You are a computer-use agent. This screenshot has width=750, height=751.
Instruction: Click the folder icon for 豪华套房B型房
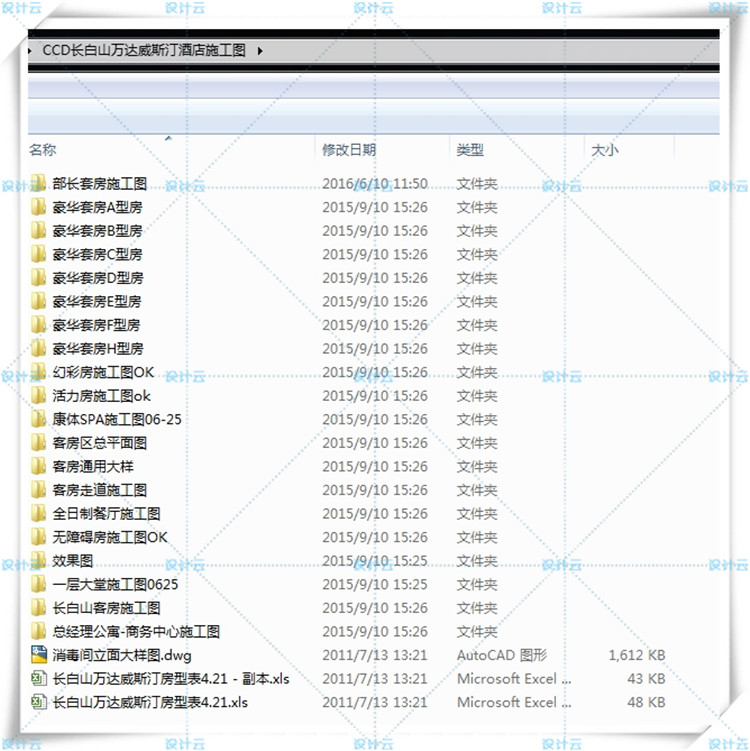(38, 230)
